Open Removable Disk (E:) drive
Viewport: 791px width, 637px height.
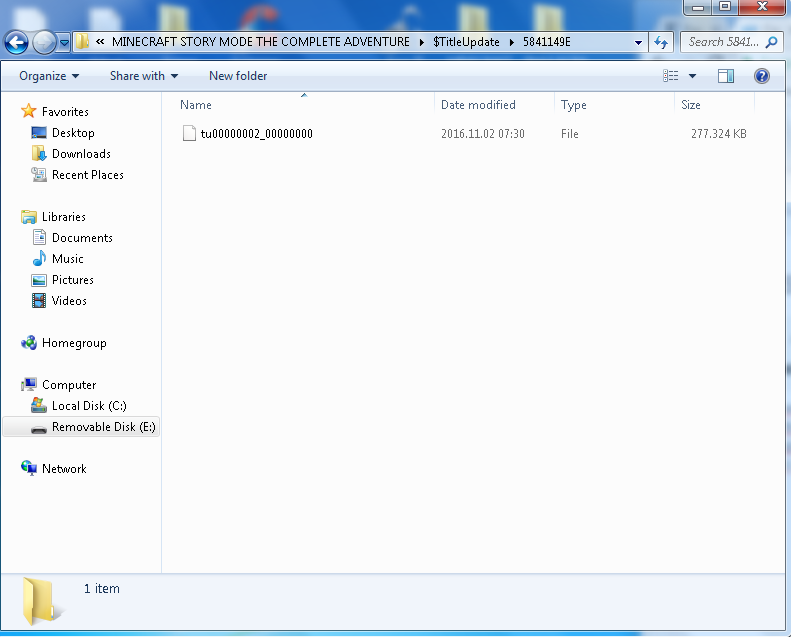pos(103,427)
